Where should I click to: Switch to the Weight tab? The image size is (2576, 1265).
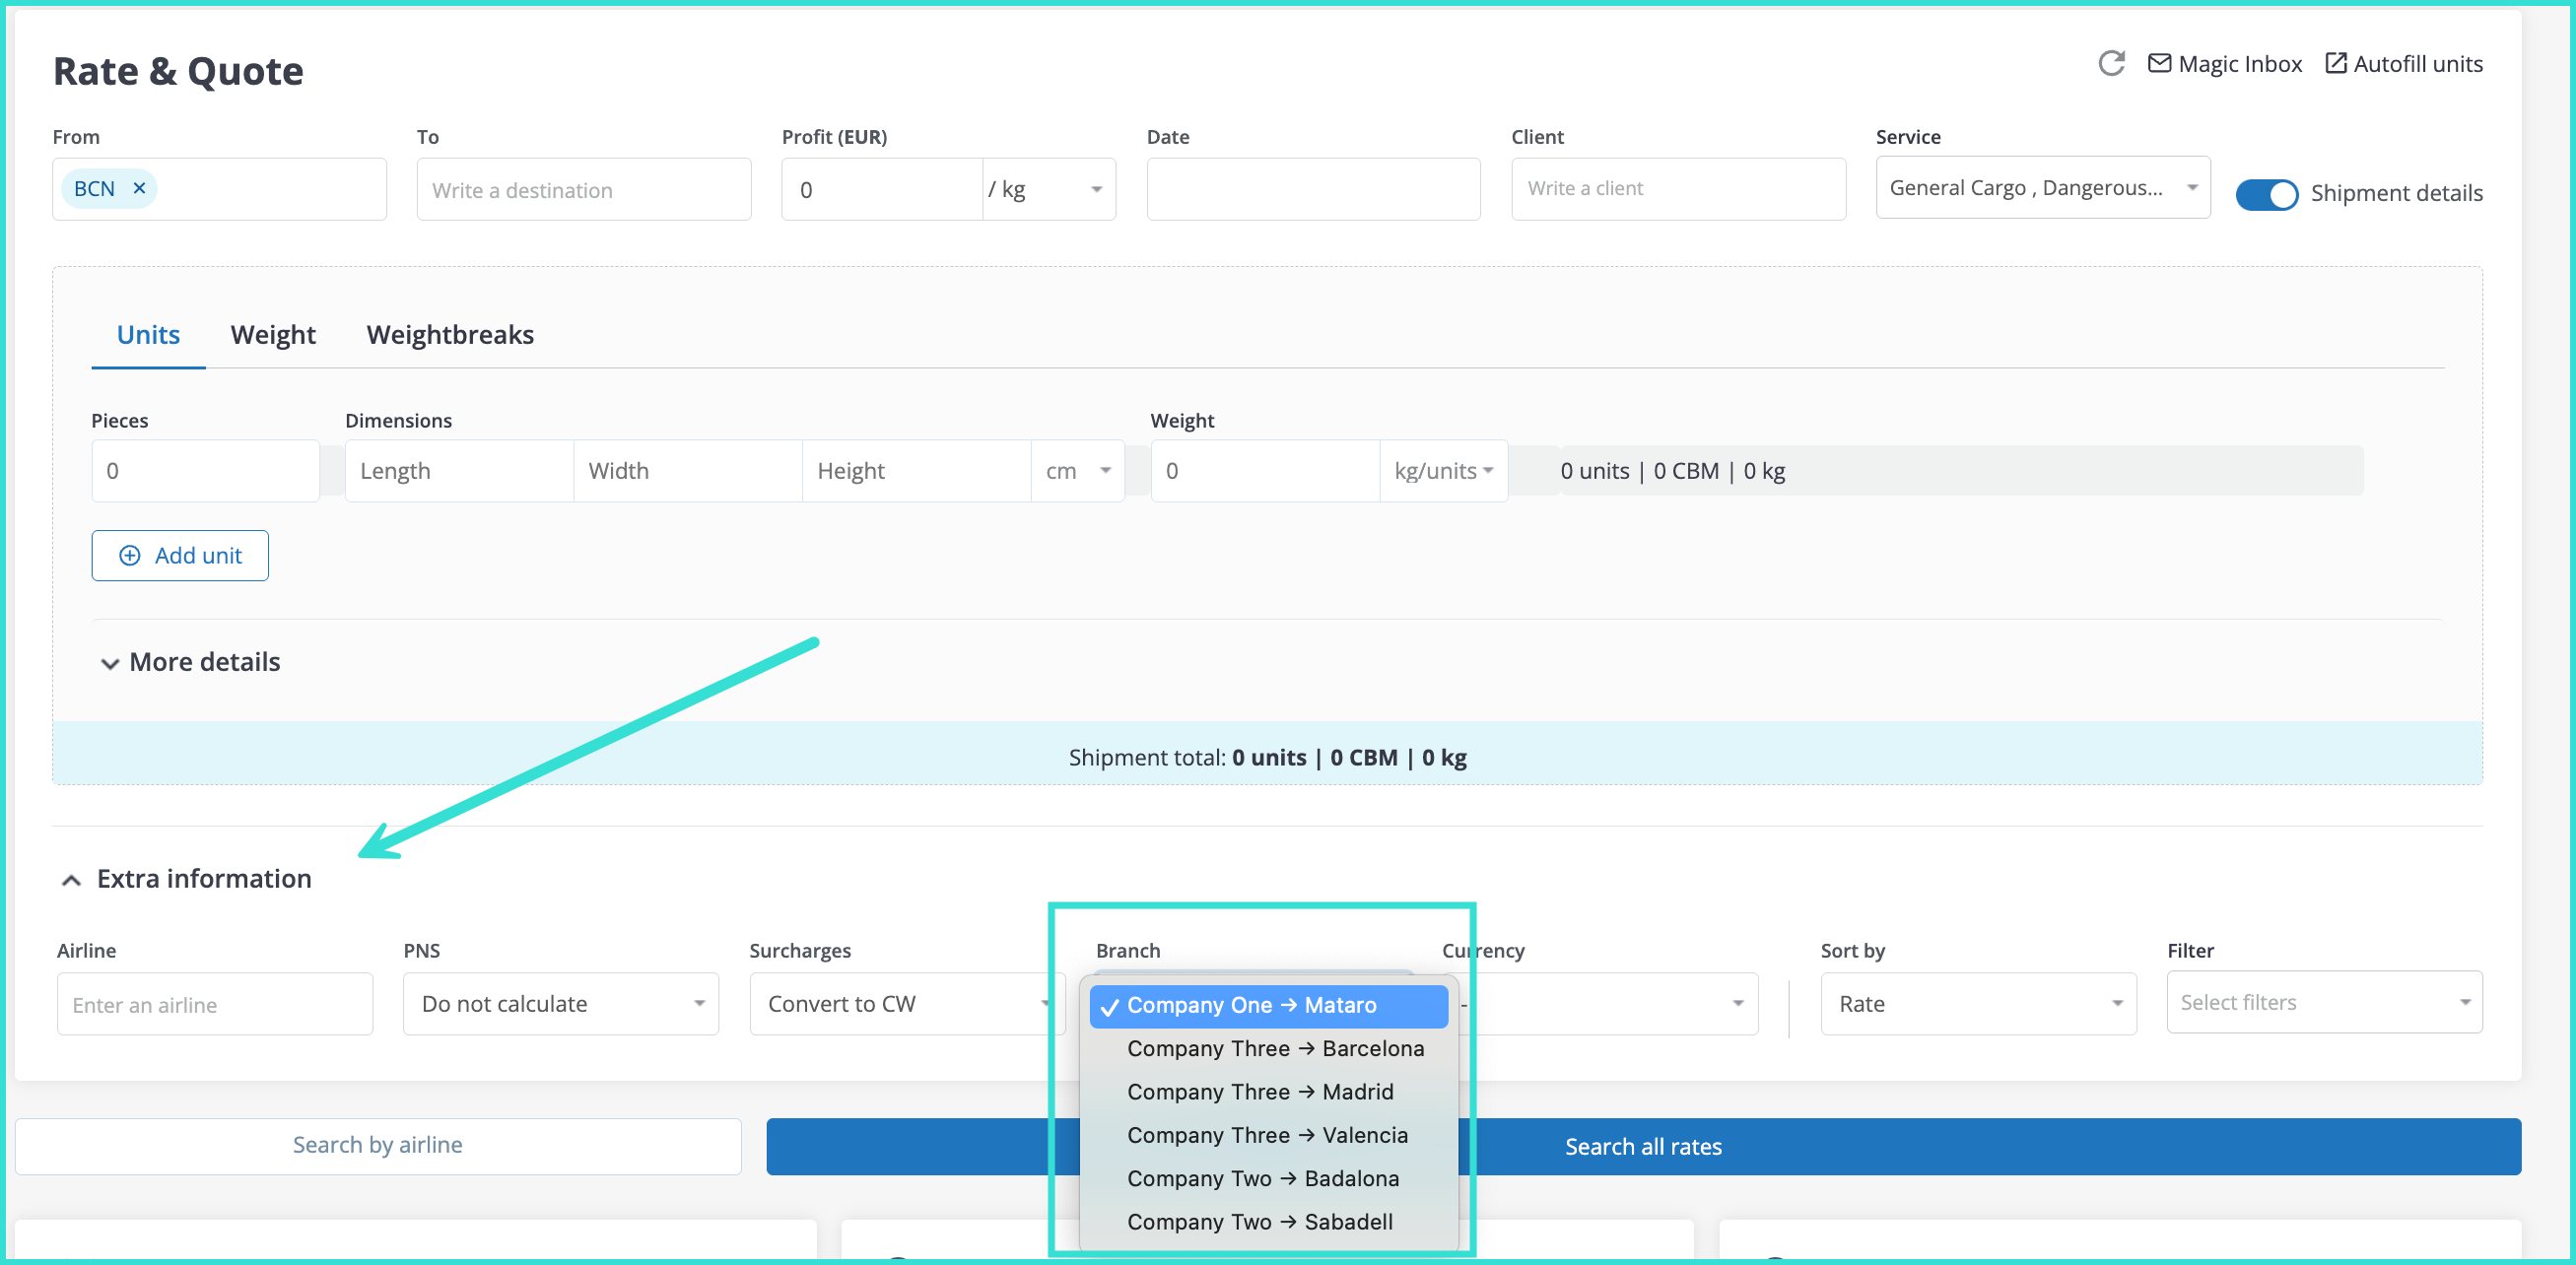point(273,334)
